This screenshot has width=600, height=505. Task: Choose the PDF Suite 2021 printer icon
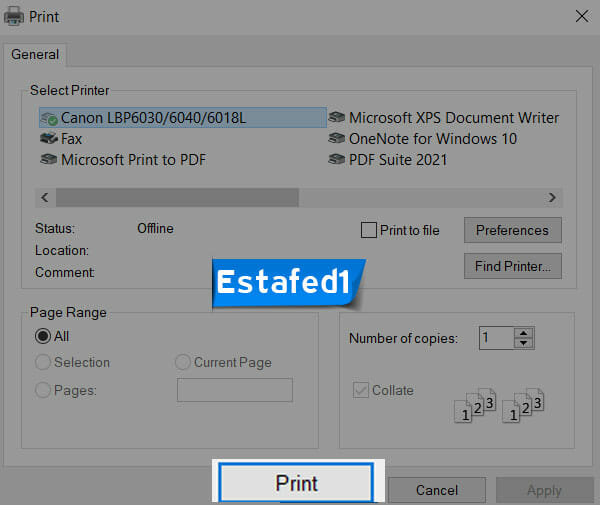click(337, 159)
